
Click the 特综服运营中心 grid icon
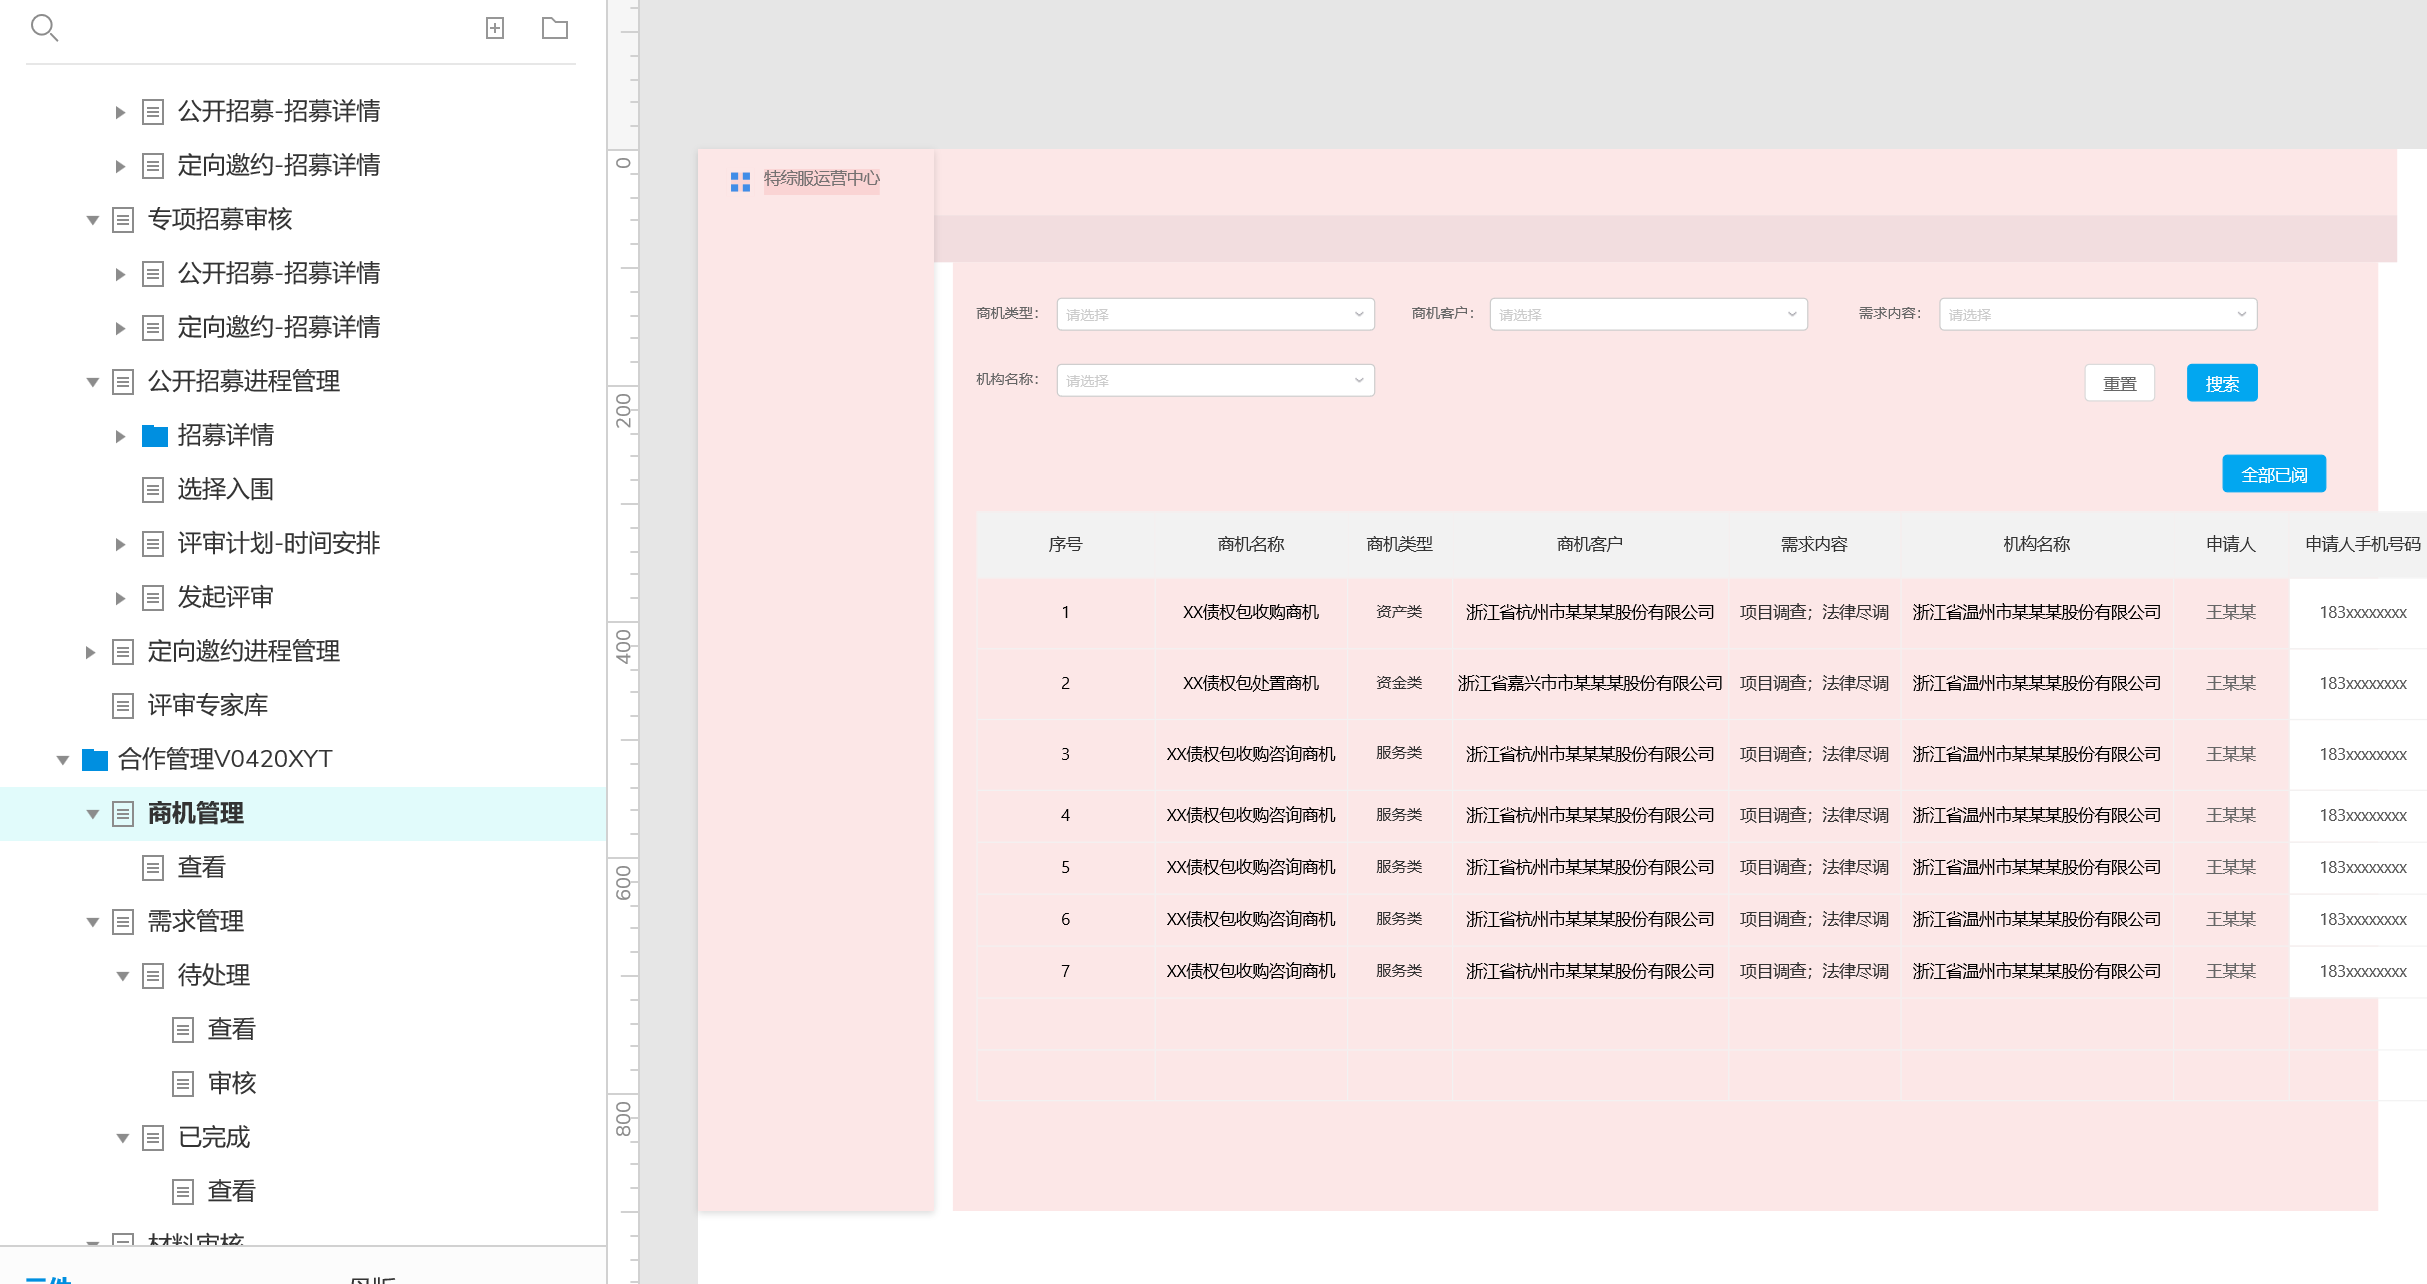(x=740, y=181)
